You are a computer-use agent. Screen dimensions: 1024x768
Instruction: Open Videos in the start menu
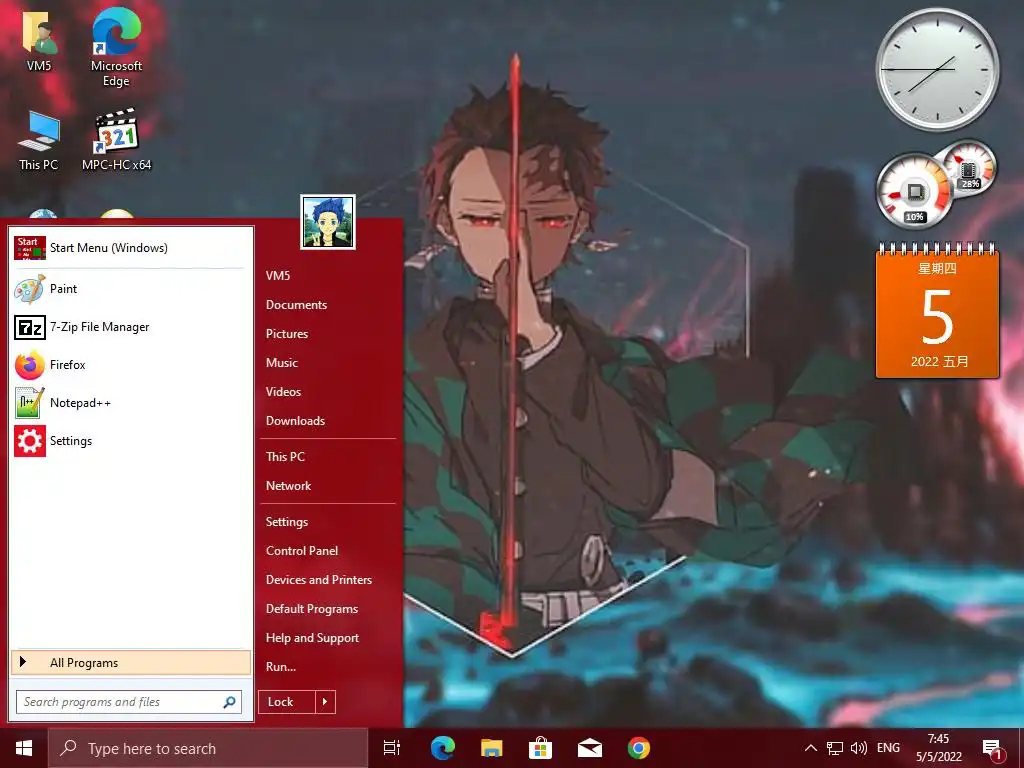283,392
